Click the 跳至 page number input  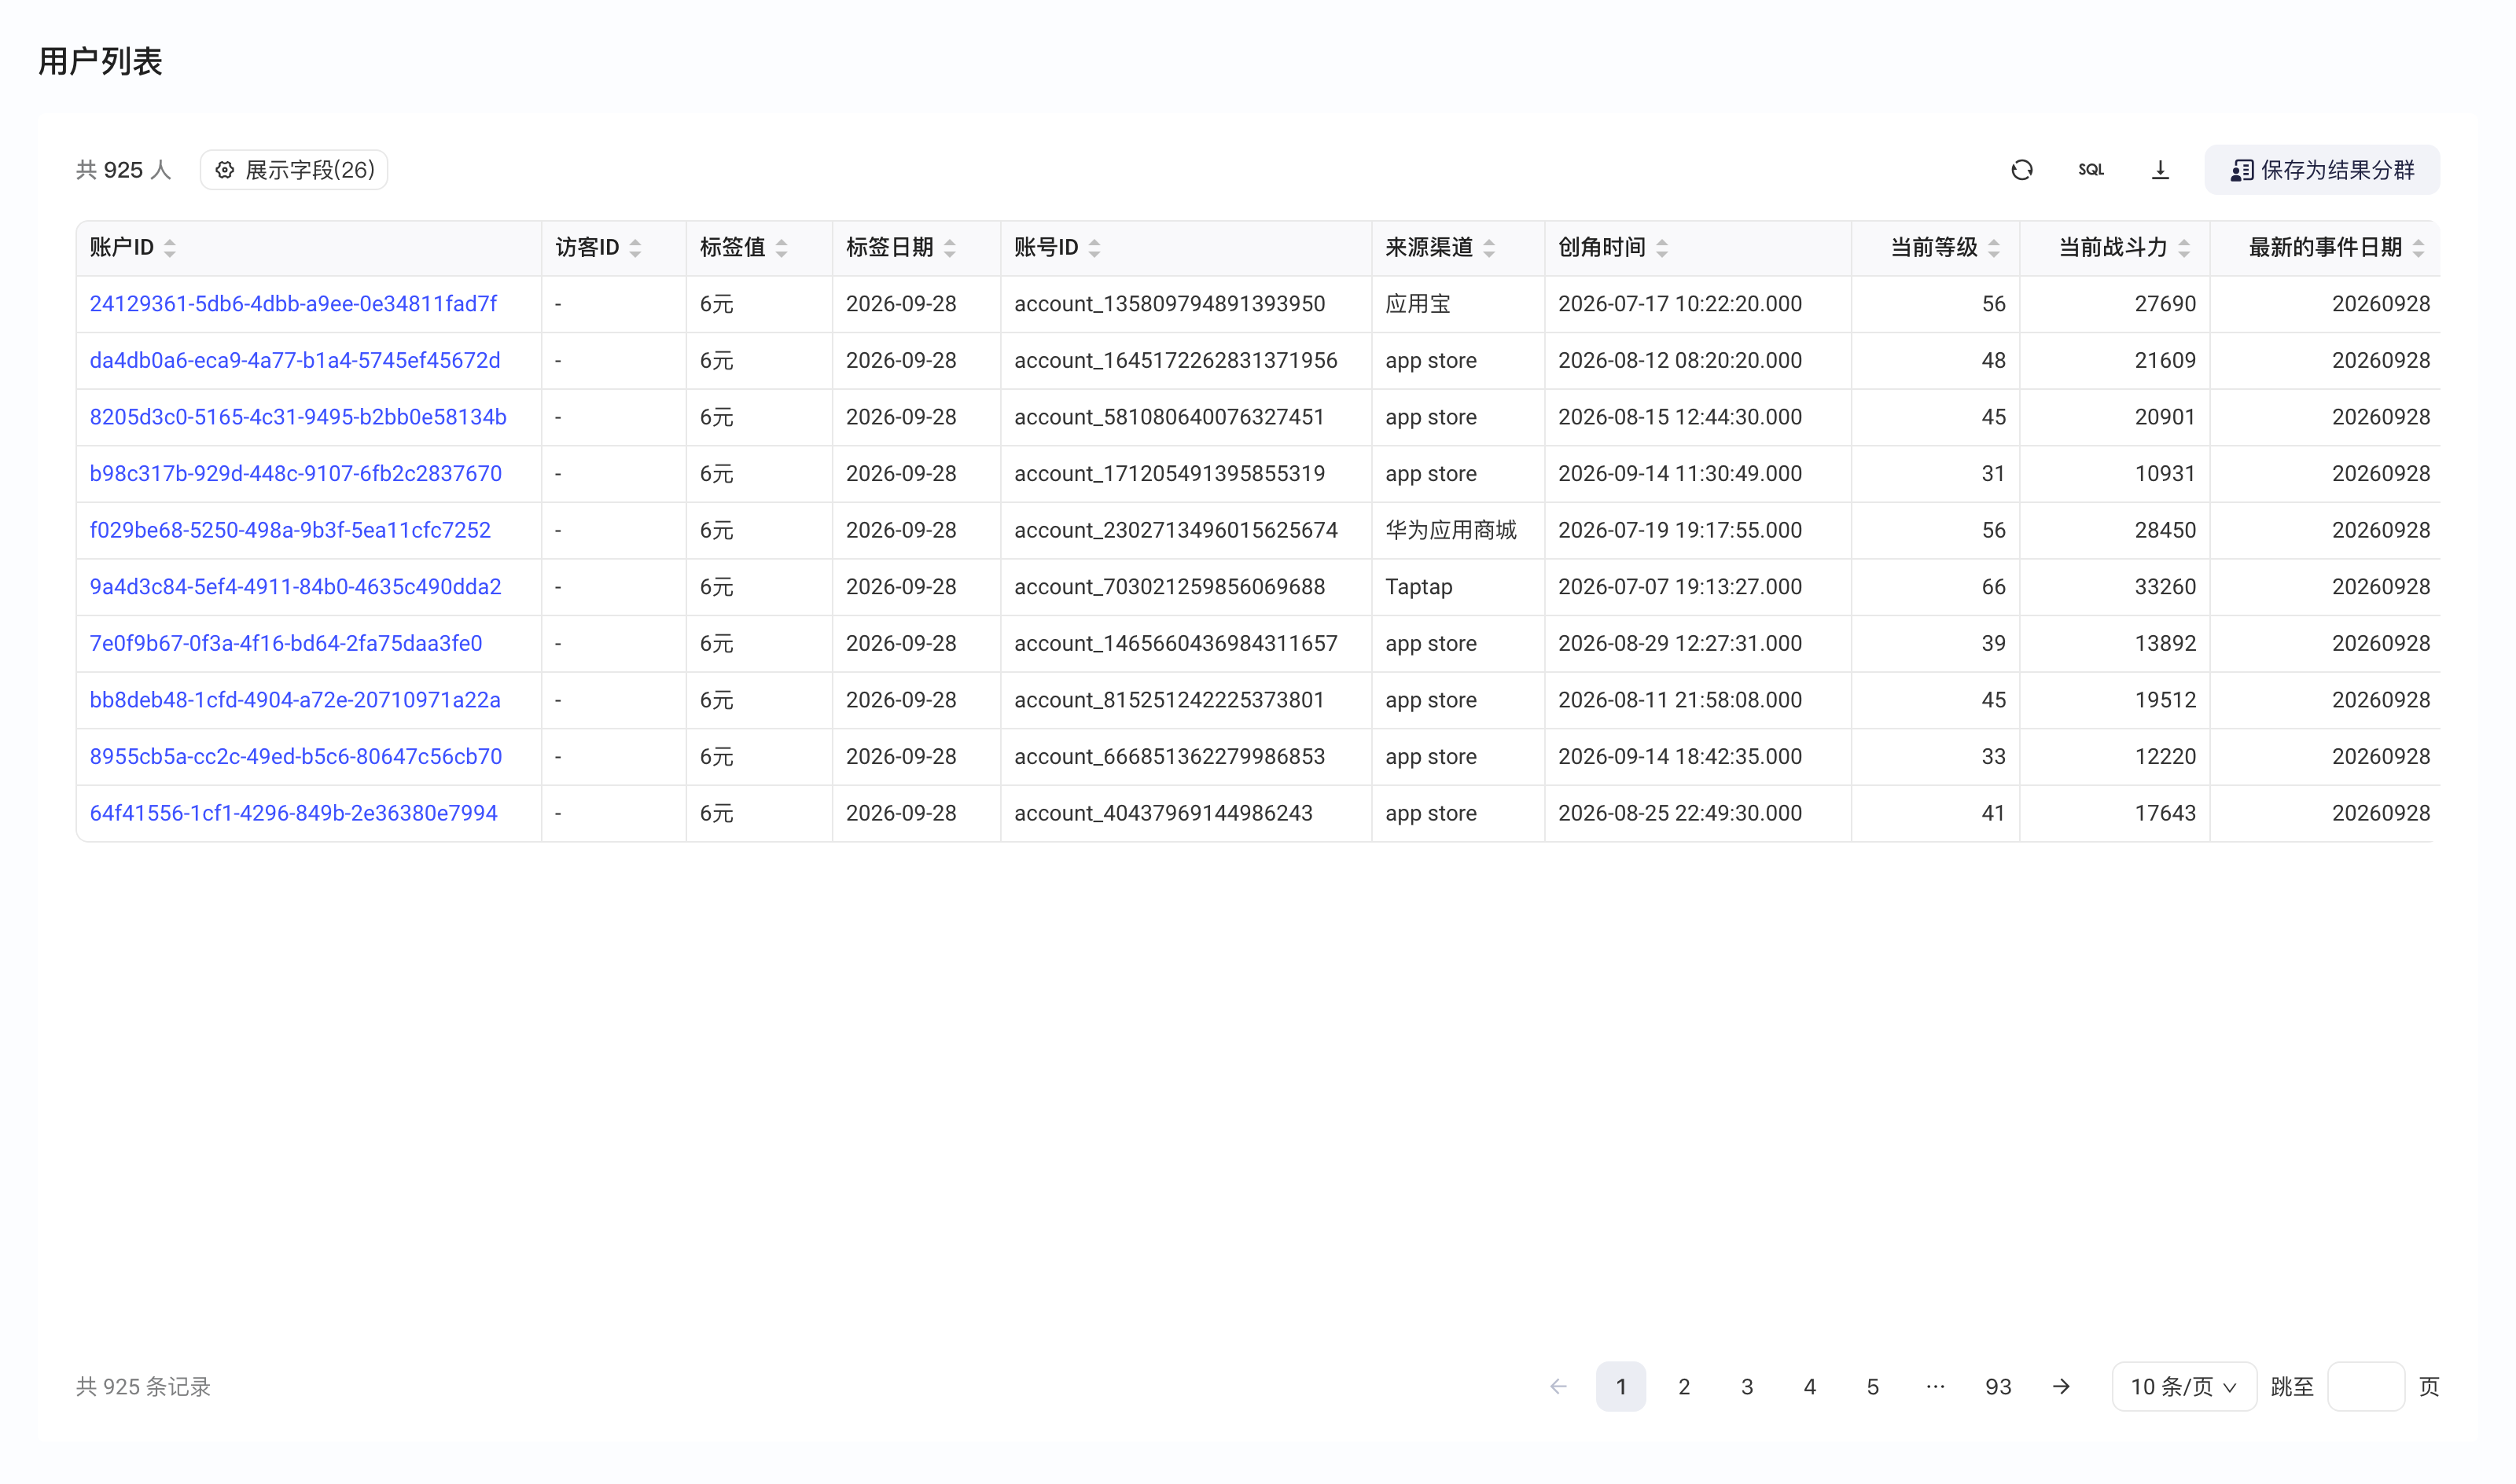[x=2365, y=1386]
